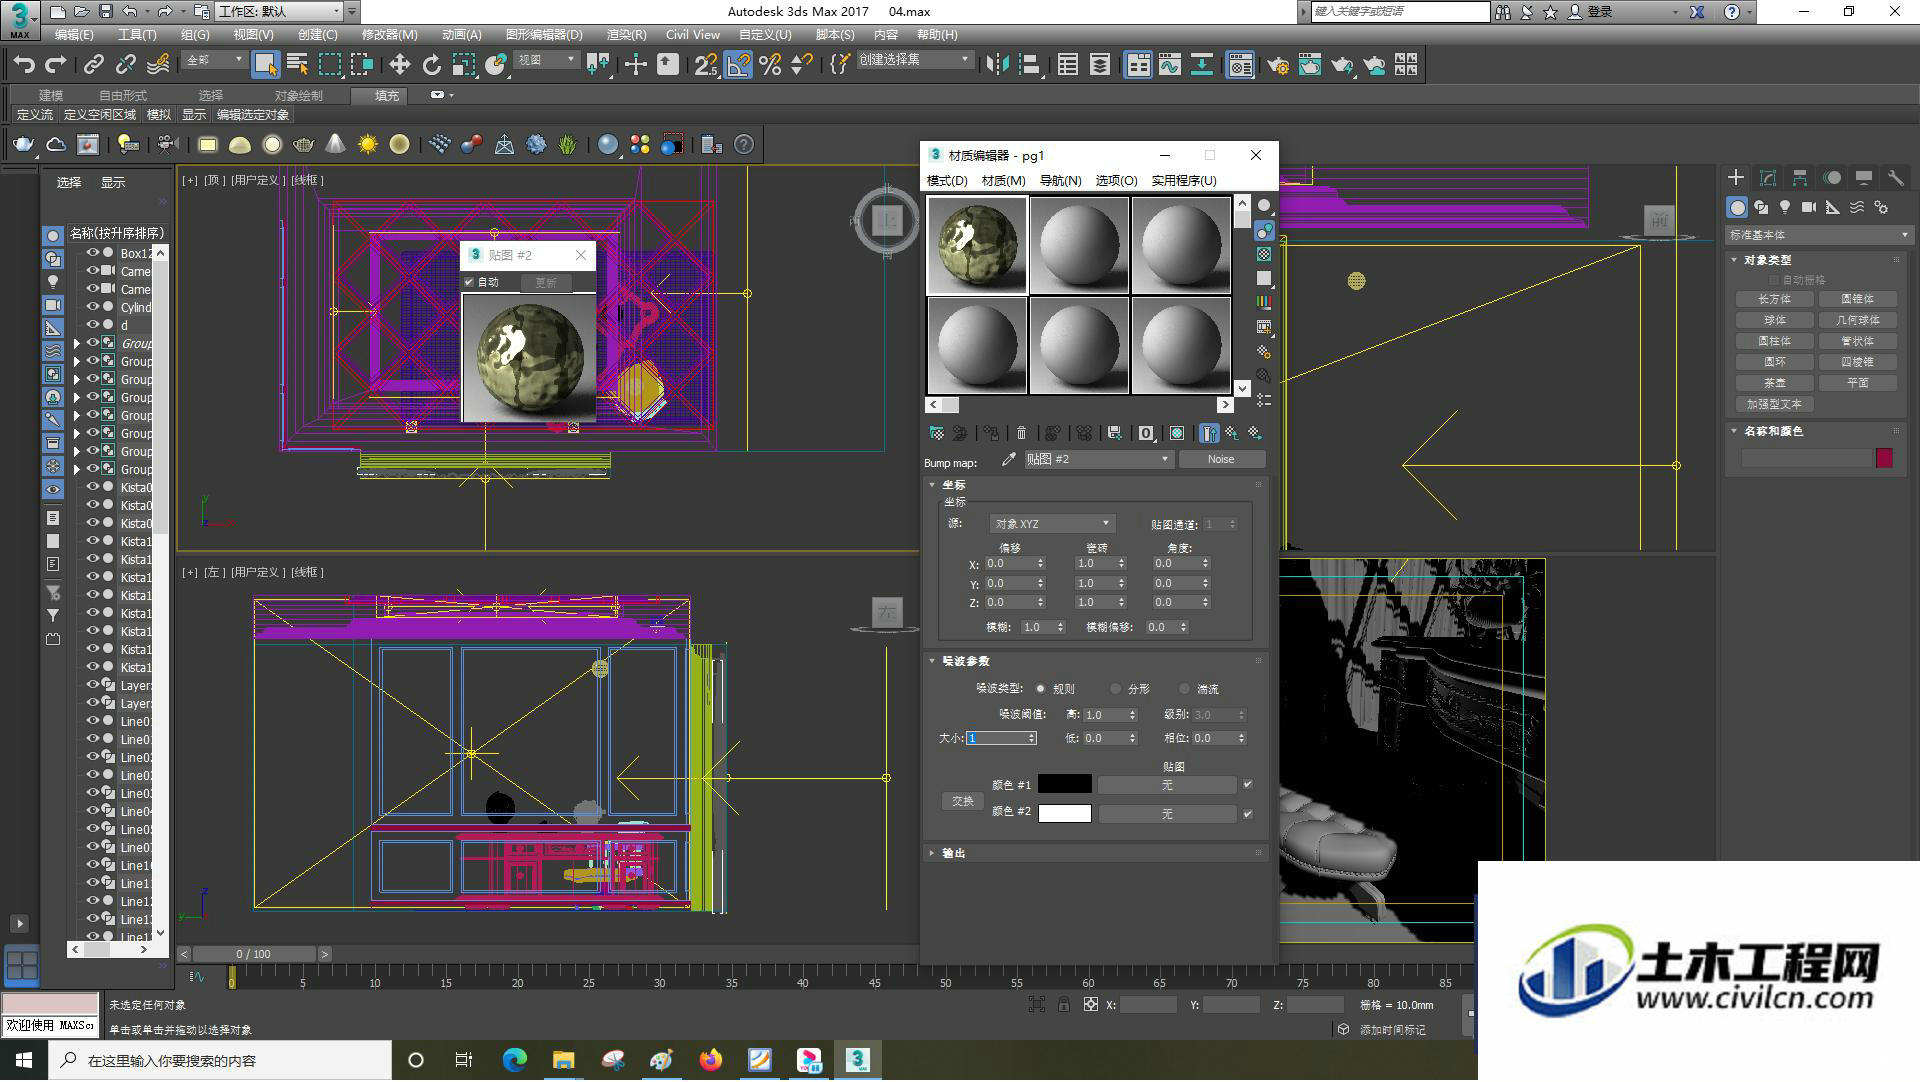
Task: Toggle visibility of object d
Action: tap(92, 325)
